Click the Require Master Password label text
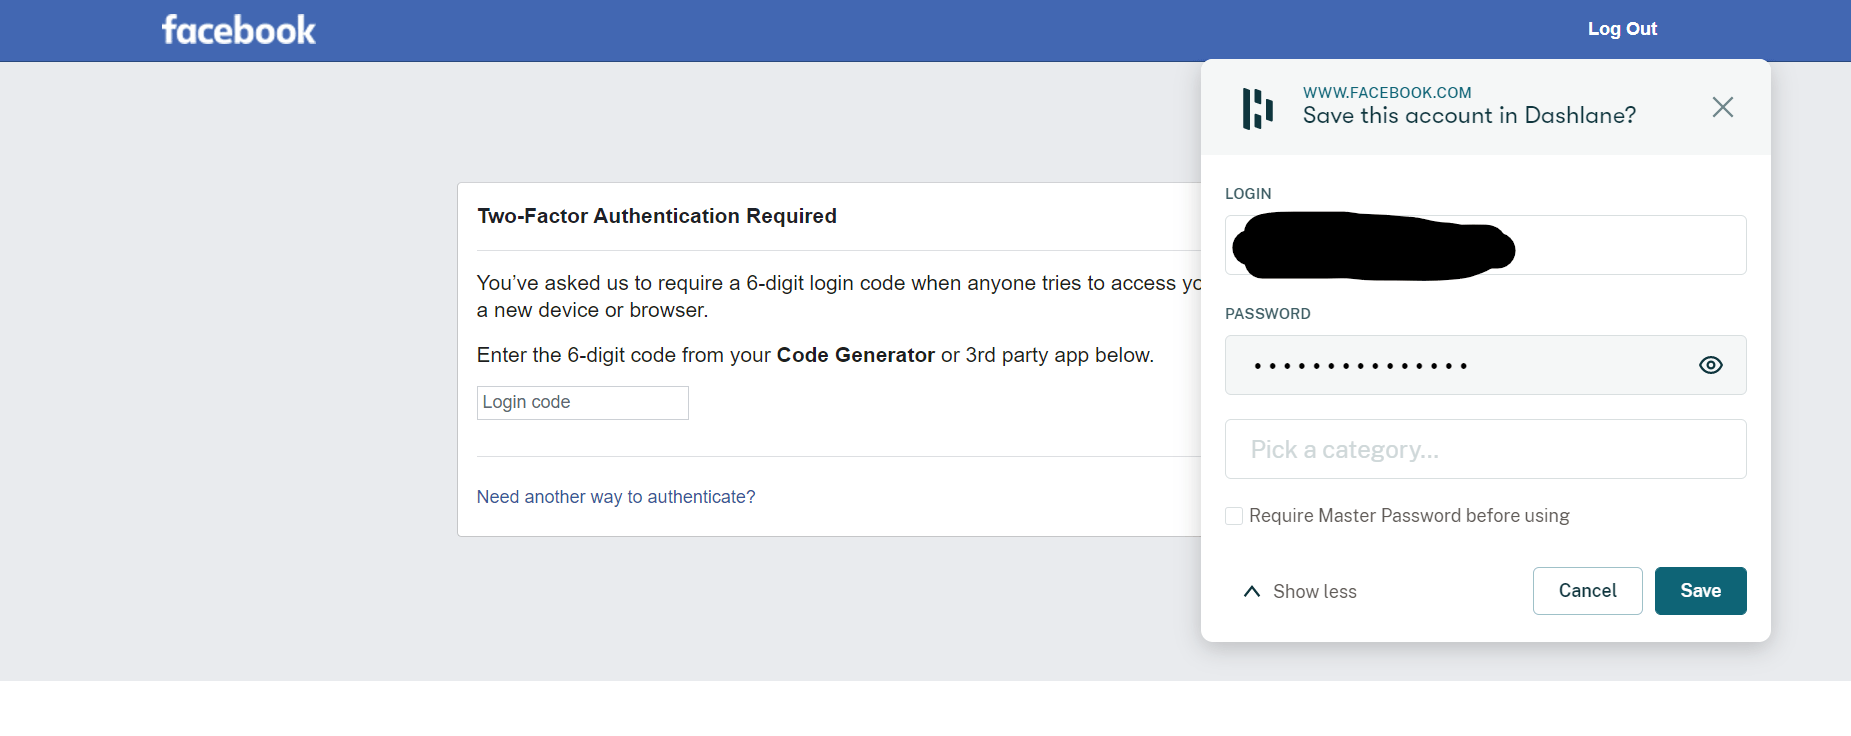The image size is (1851, 736). (1409, 516)
